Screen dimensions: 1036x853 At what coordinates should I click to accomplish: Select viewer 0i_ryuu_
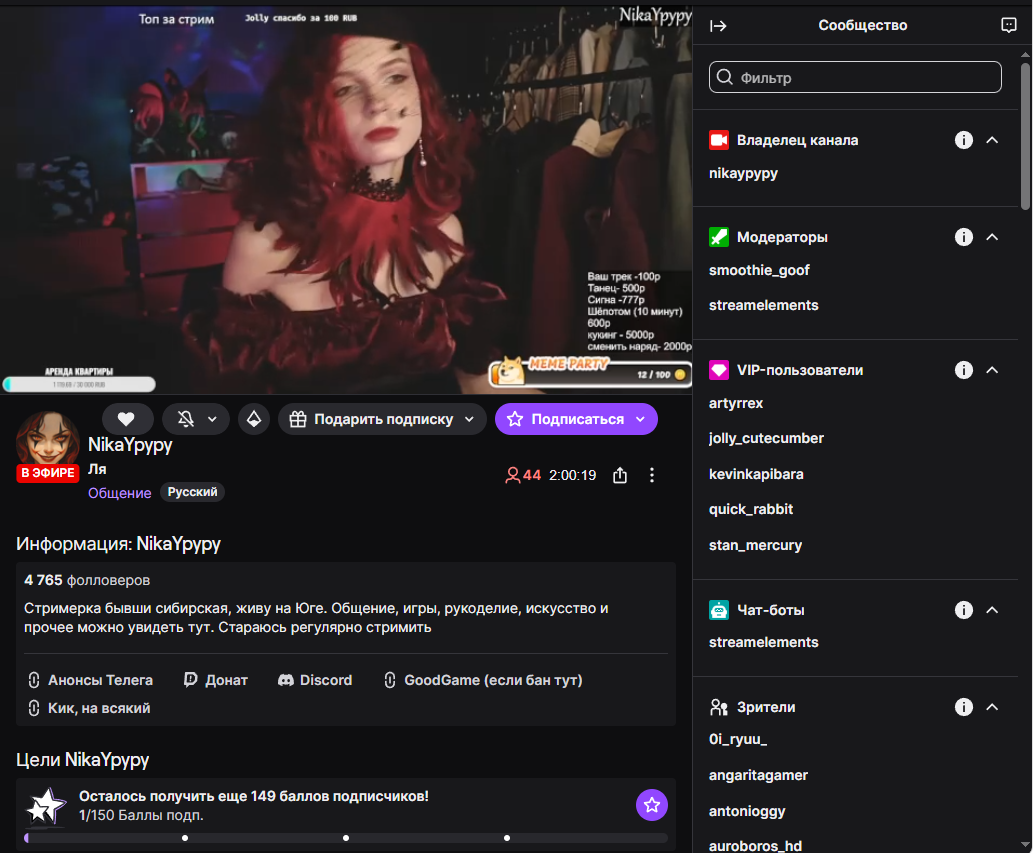tap(738, 739)
